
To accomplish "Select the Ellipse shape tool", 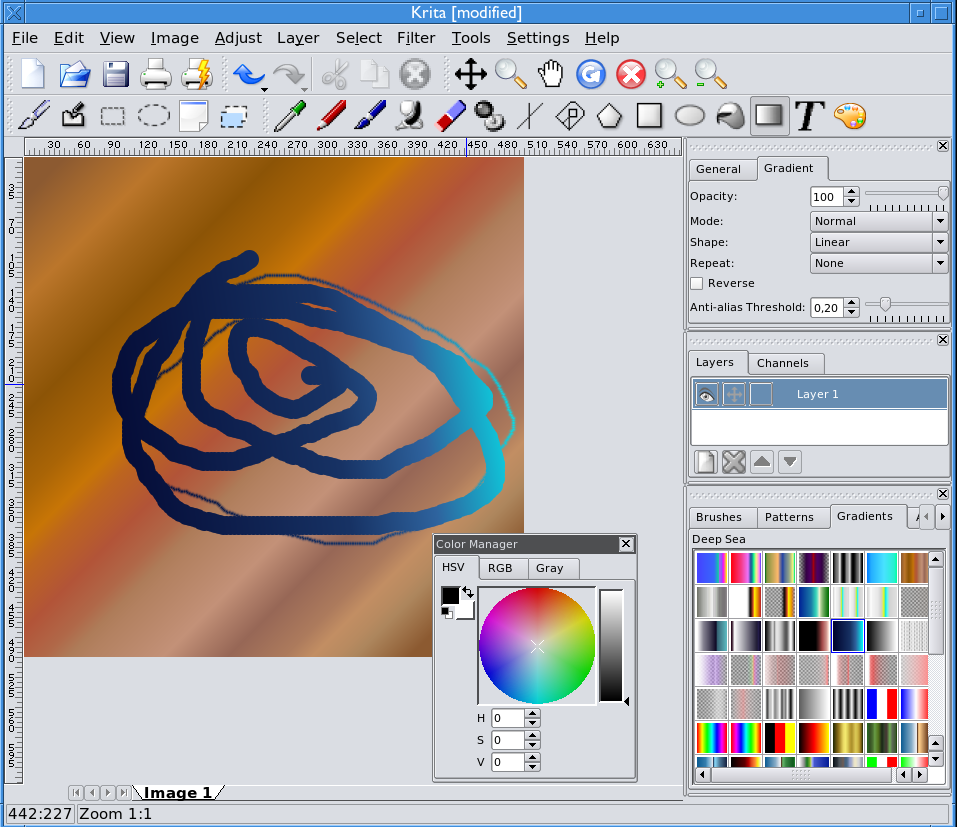I will coord(690,115).
